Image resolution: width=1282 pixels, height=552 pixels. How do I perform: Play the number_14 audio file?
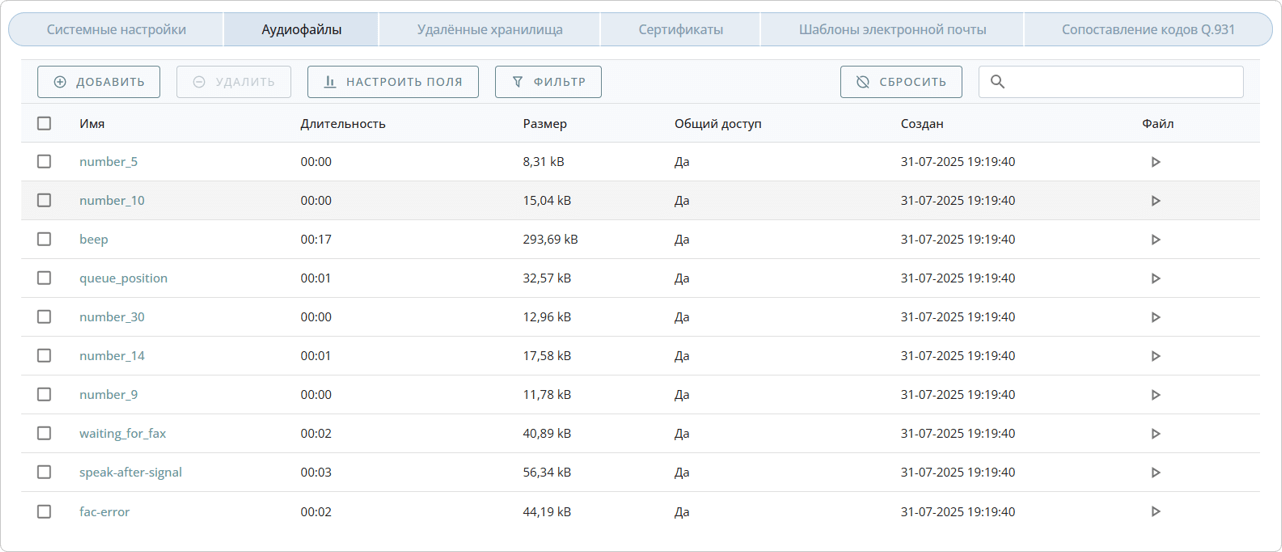(1155, 356)
